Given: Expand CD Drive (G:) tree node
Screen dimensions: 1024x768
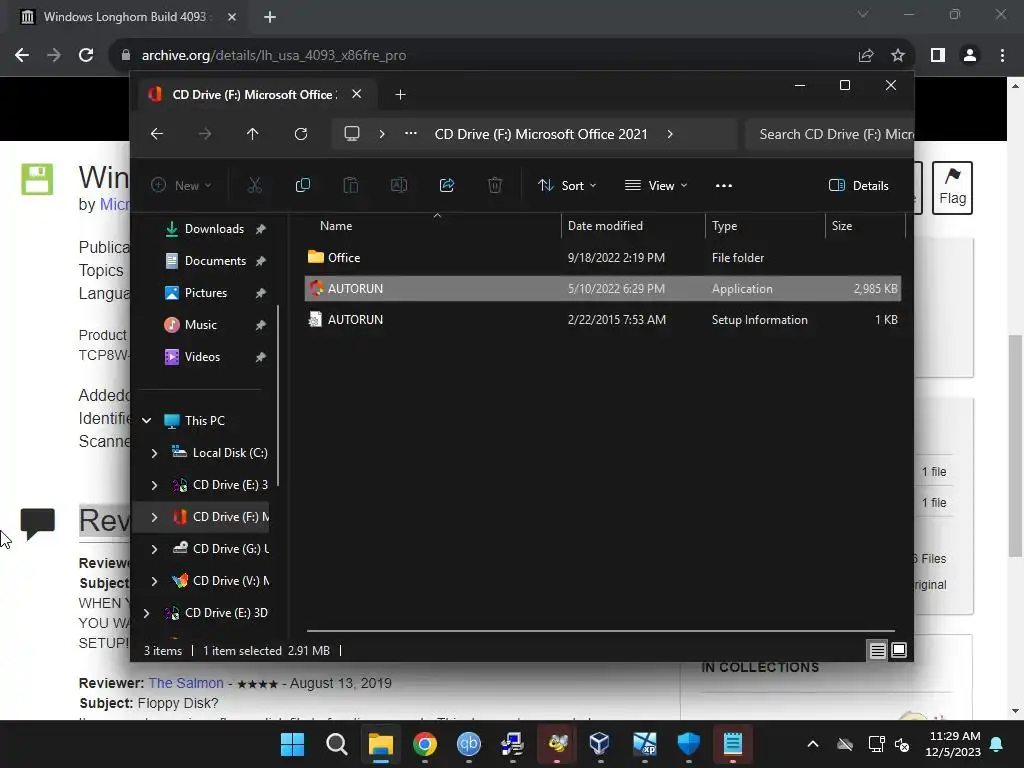Looking at the screenshot, I should 154,549.
